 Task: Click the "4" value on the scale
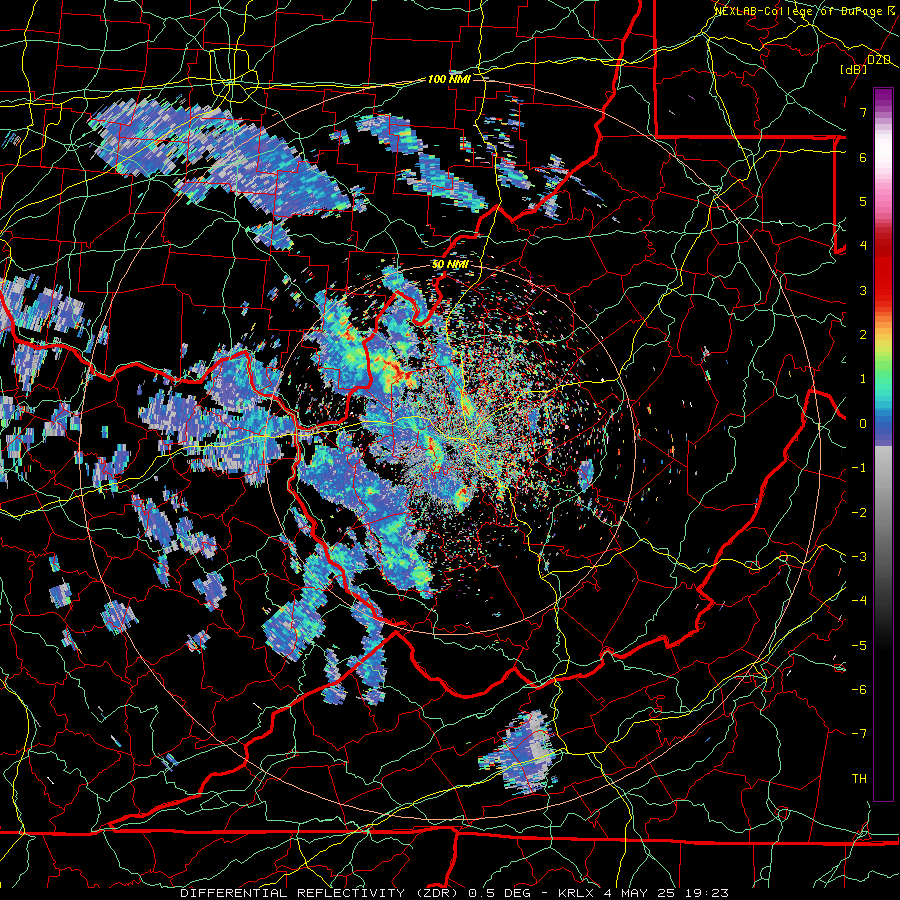click(863, 246)
